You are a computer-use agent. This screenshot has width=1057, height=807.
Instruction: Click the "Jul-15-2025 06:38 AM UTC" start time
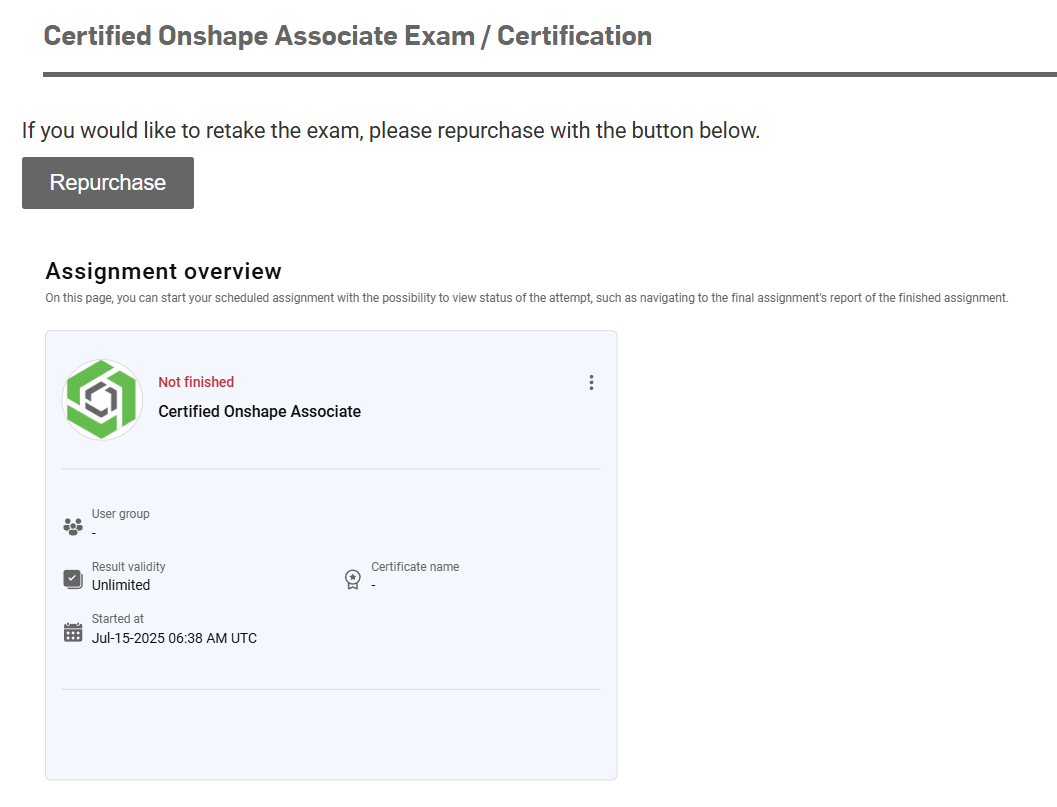[174, 638]
